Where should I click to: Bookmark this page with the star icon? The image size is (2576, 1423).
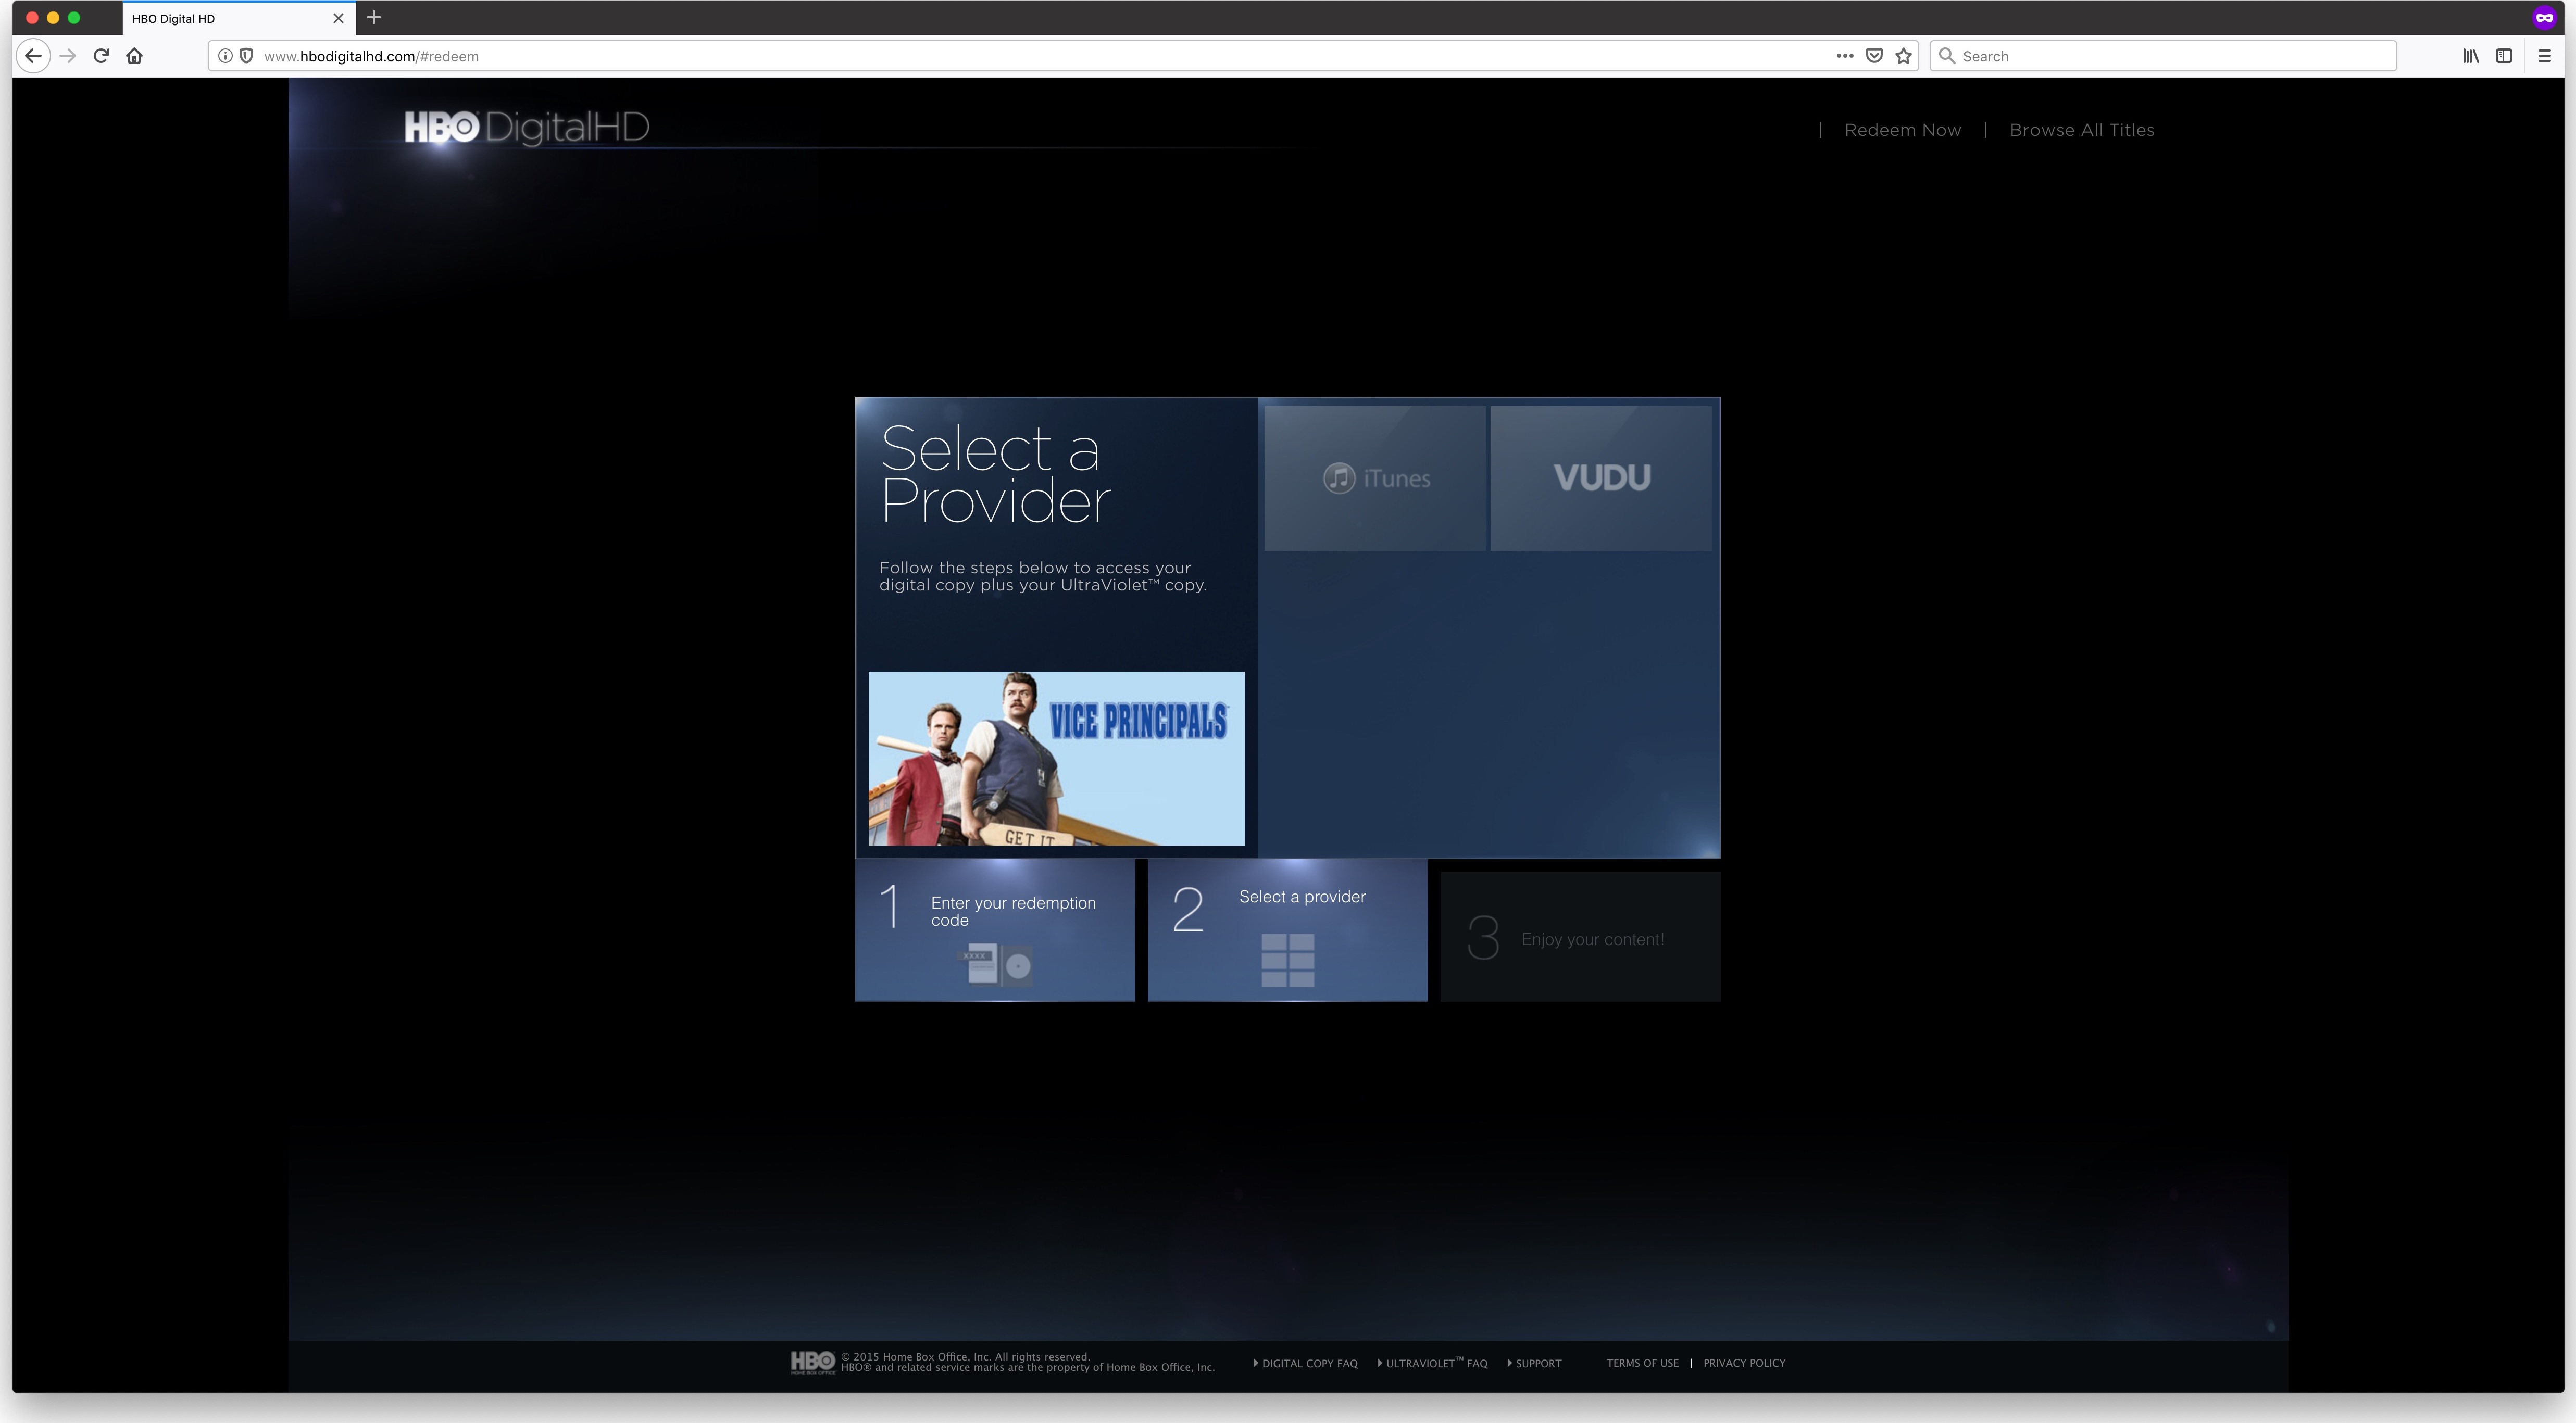[x=1904, y=56]
